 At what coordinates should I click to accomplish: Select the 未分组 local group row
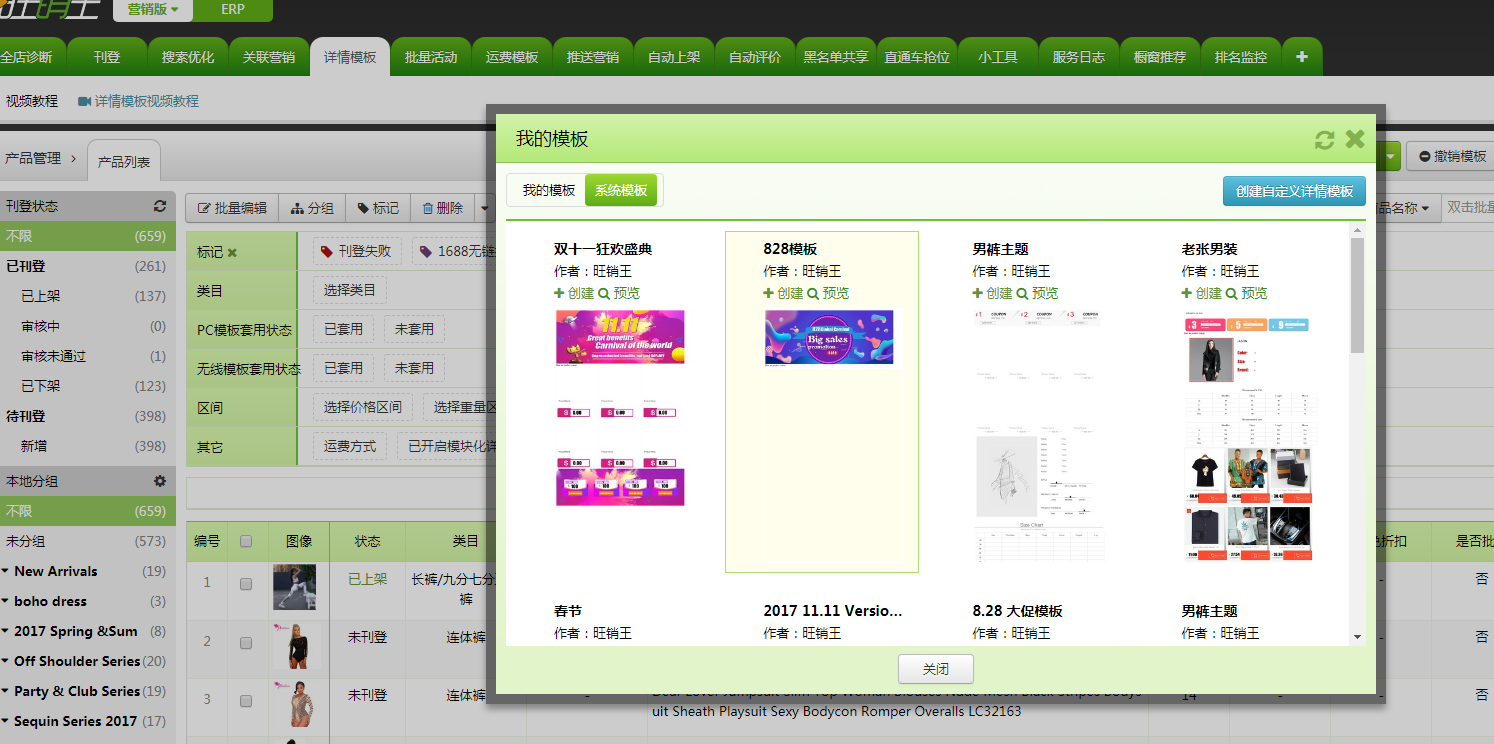(87, 541)
